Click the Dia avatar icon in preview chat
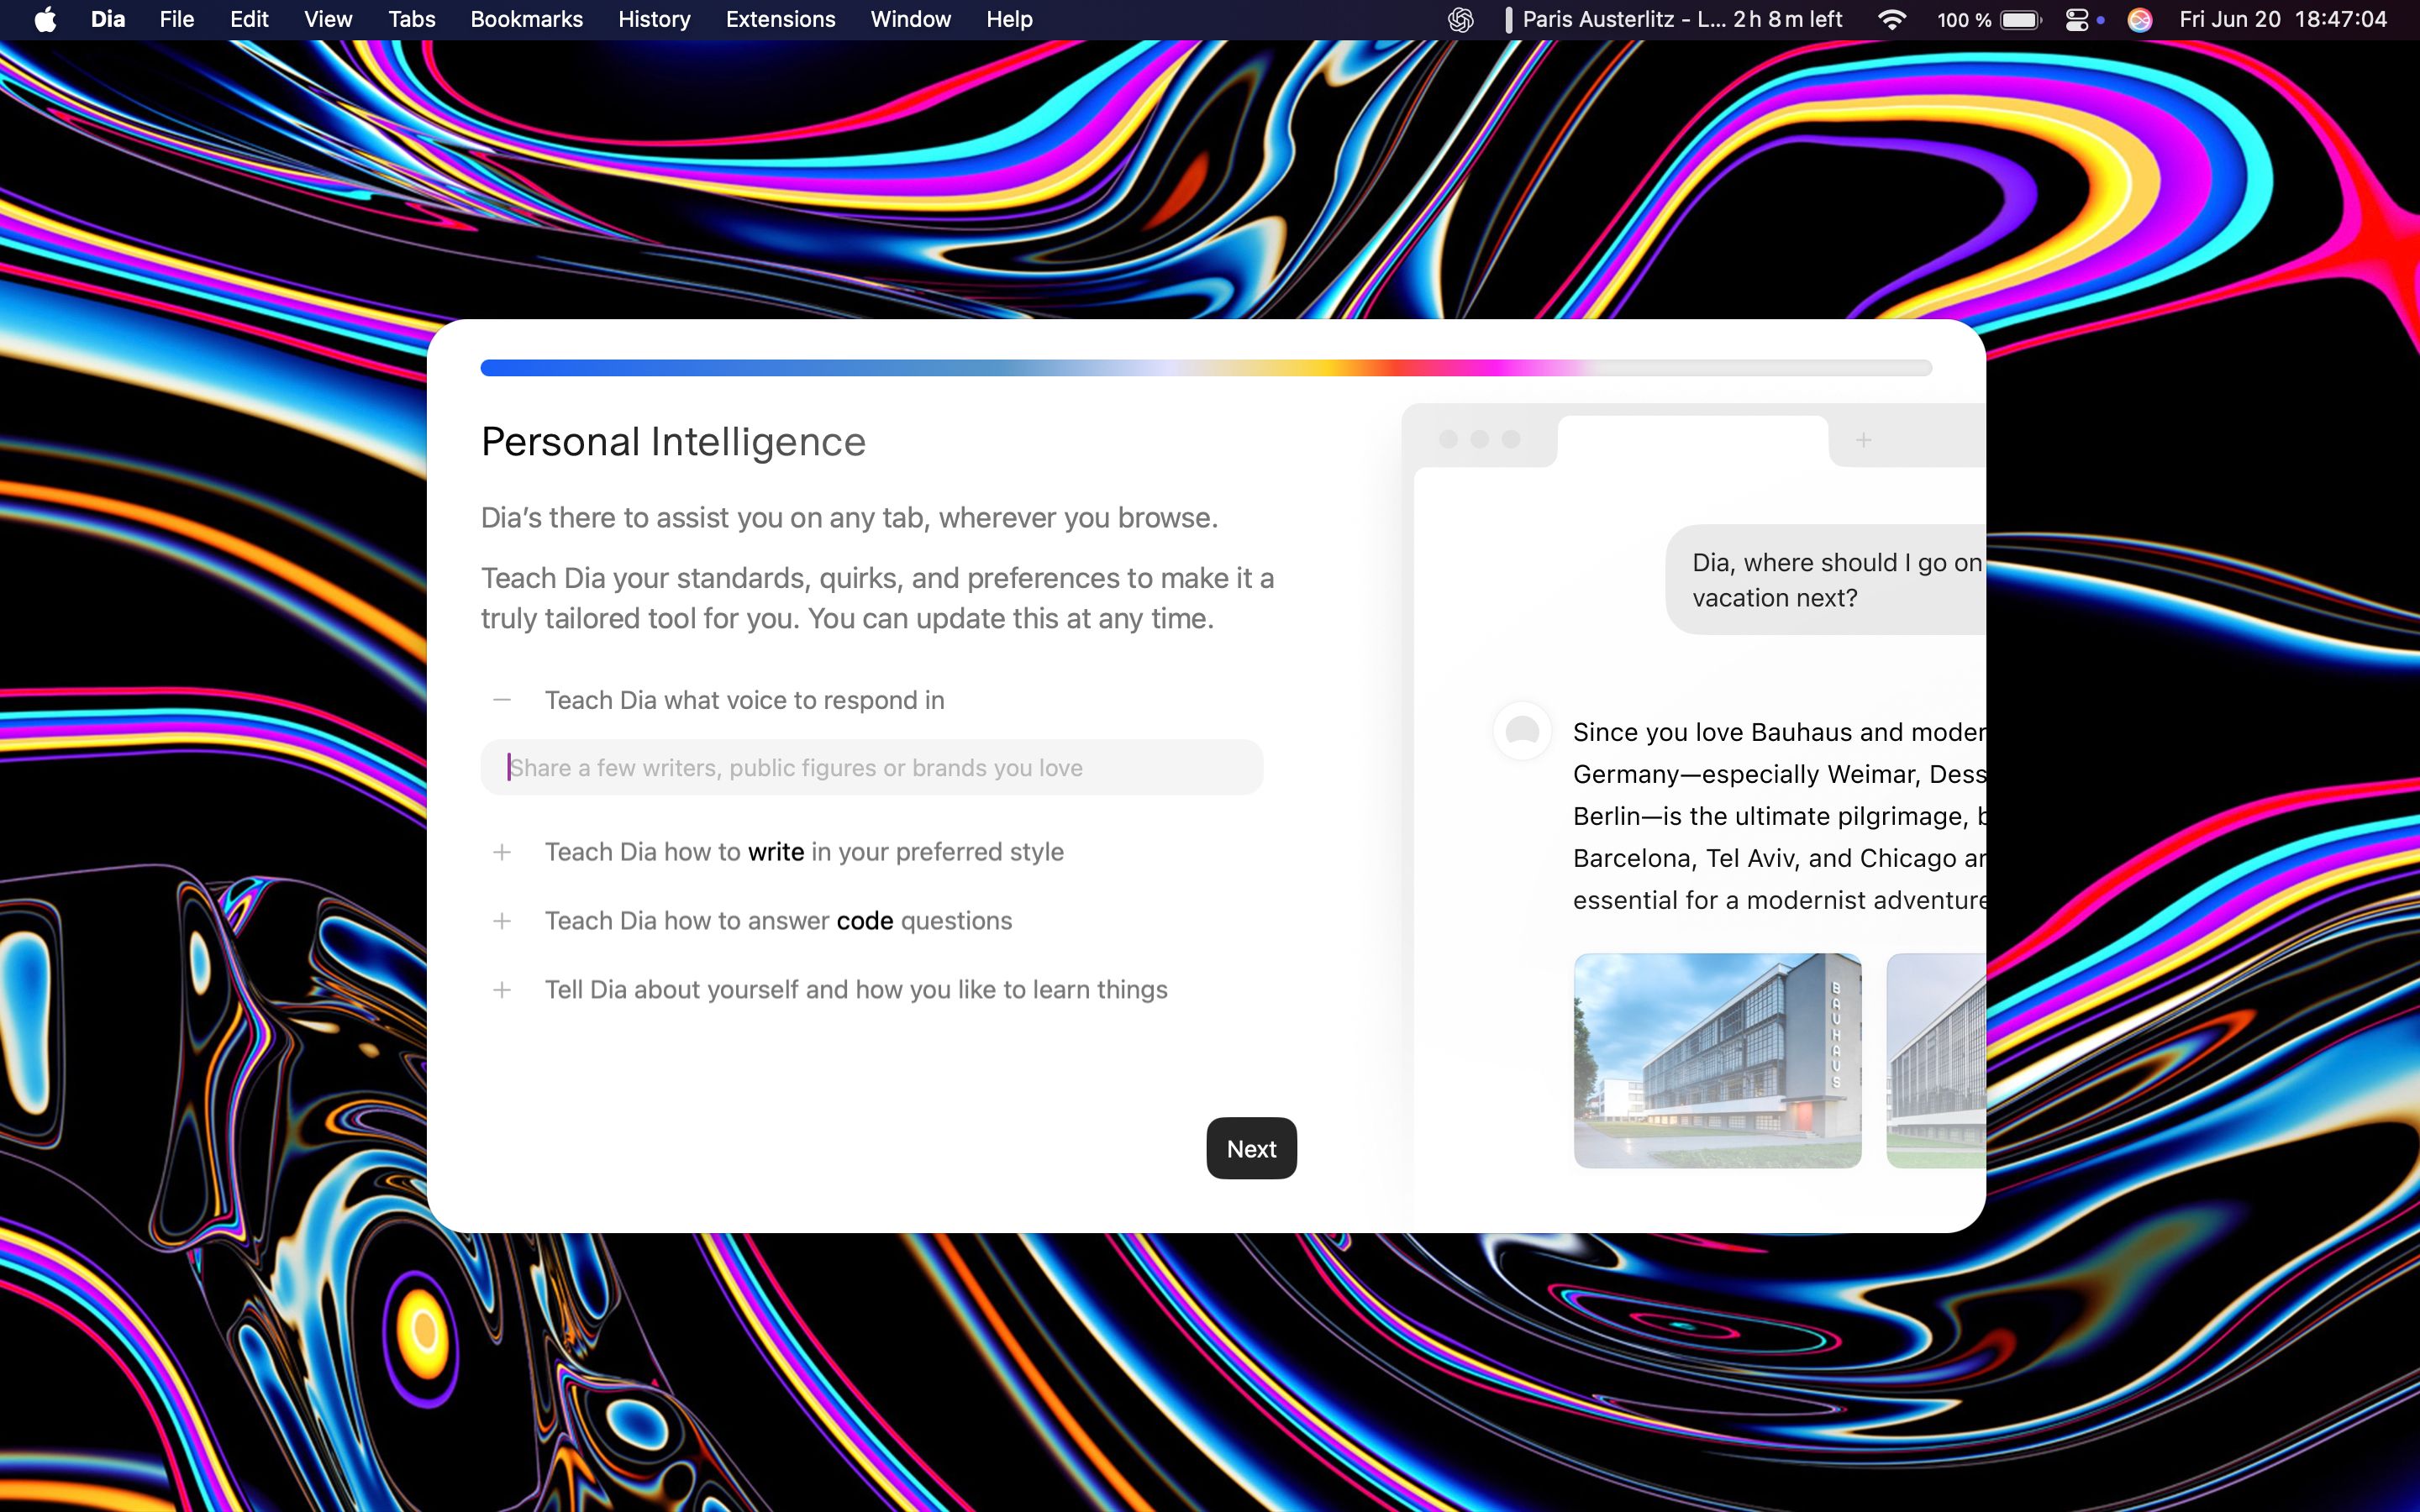This screenshot has width=2420, height=1512. tap(1522, 731)
